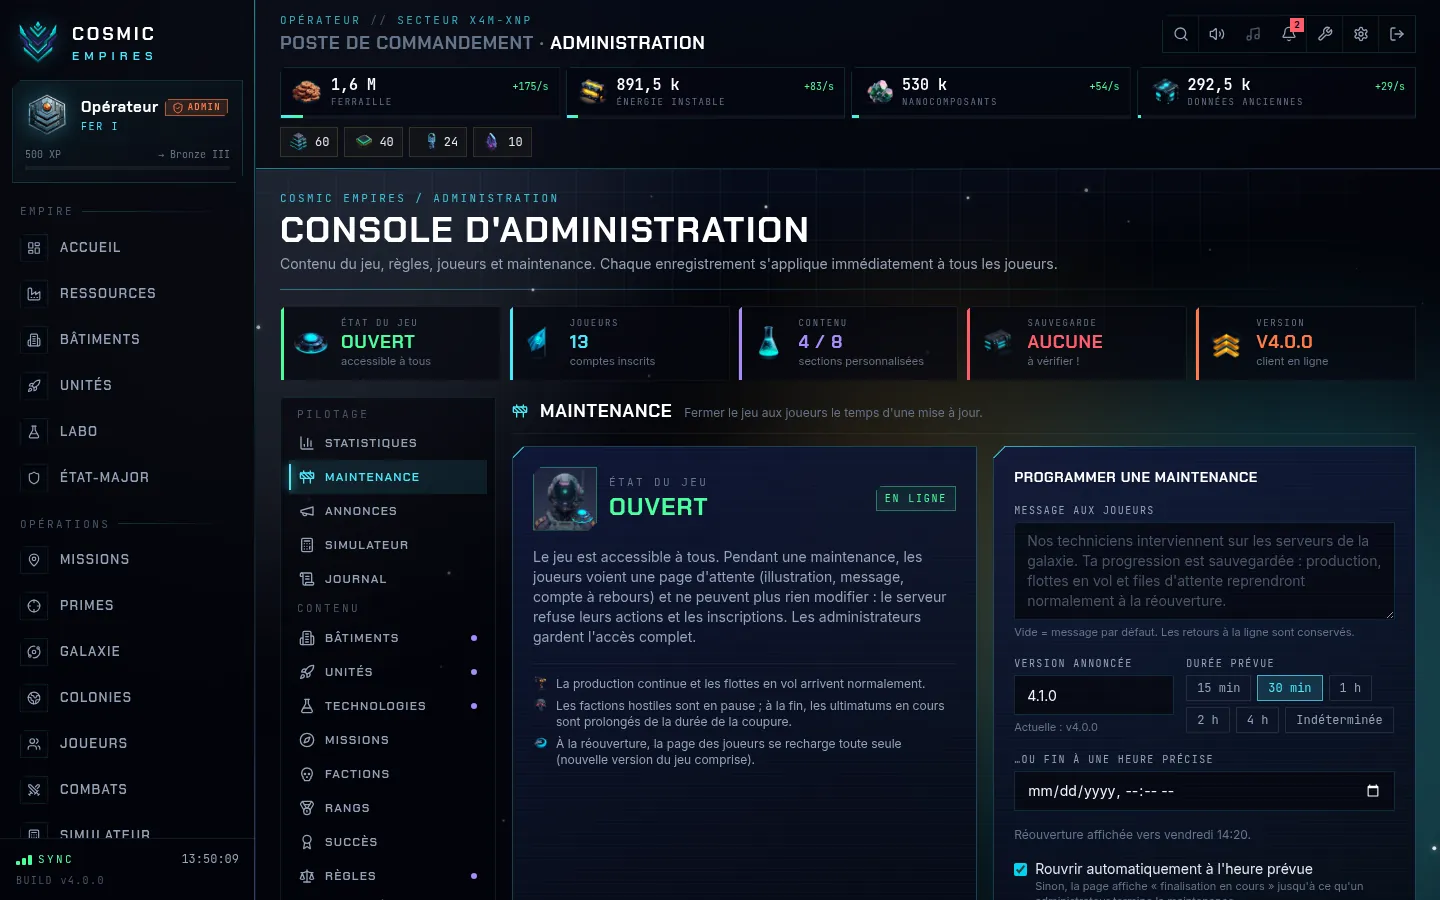
Task: Select the 30 min duration
Action: (1290, 688)
